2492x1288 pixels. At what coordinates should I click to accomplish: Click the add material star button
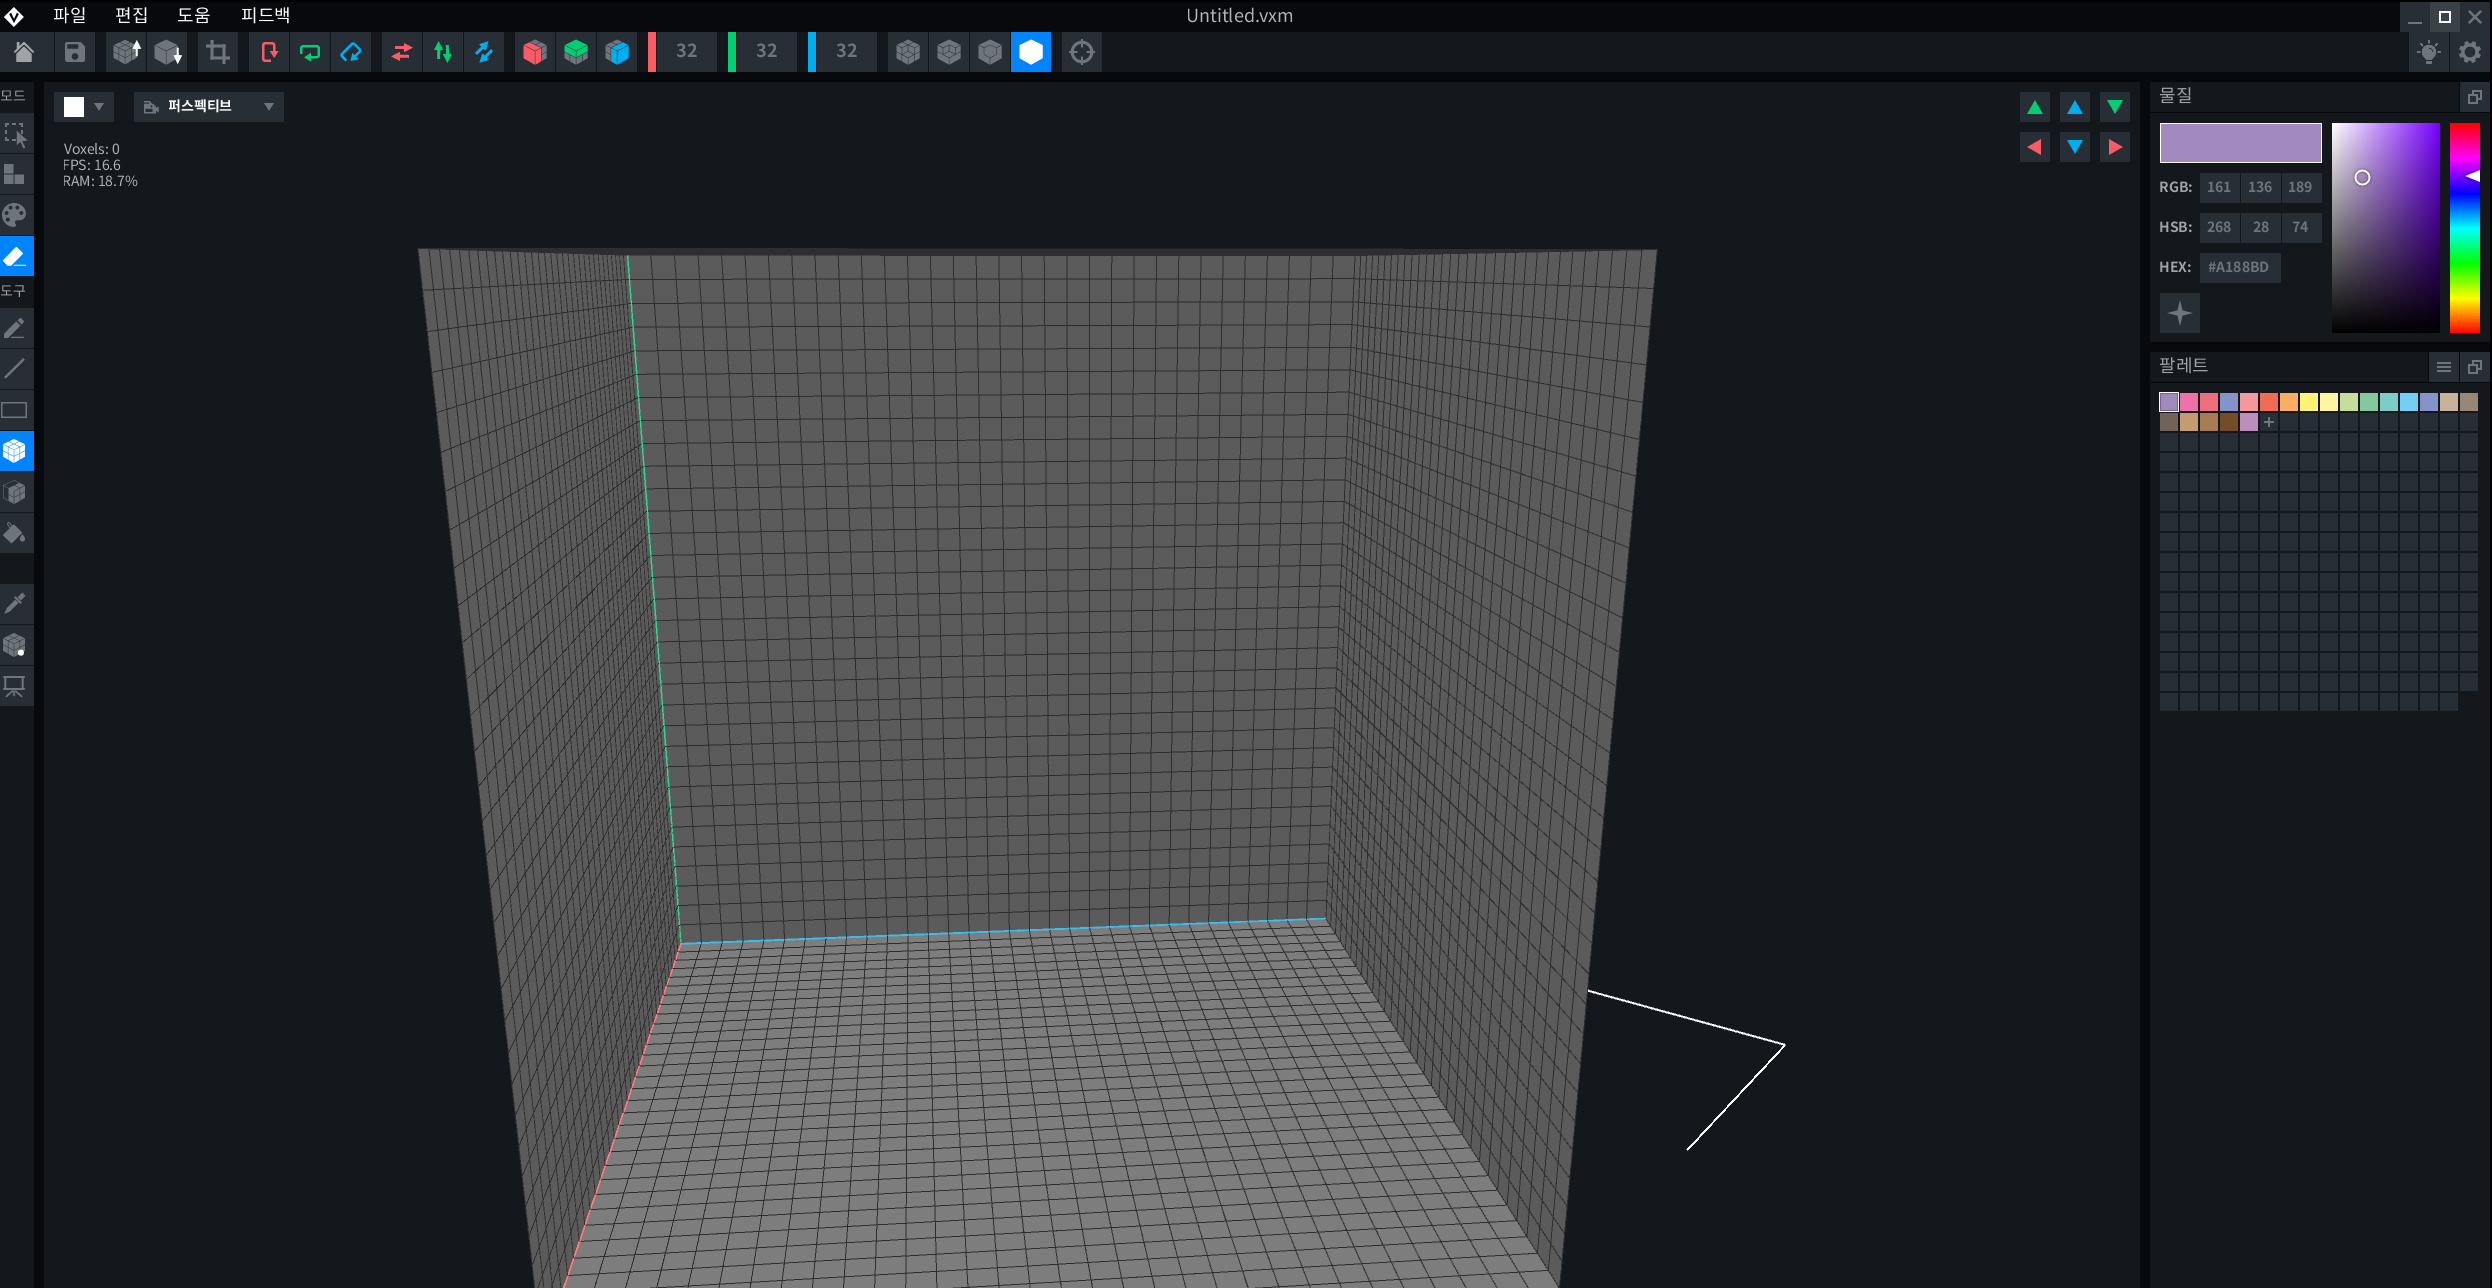pyautogui.click(x=2180, y=314)
